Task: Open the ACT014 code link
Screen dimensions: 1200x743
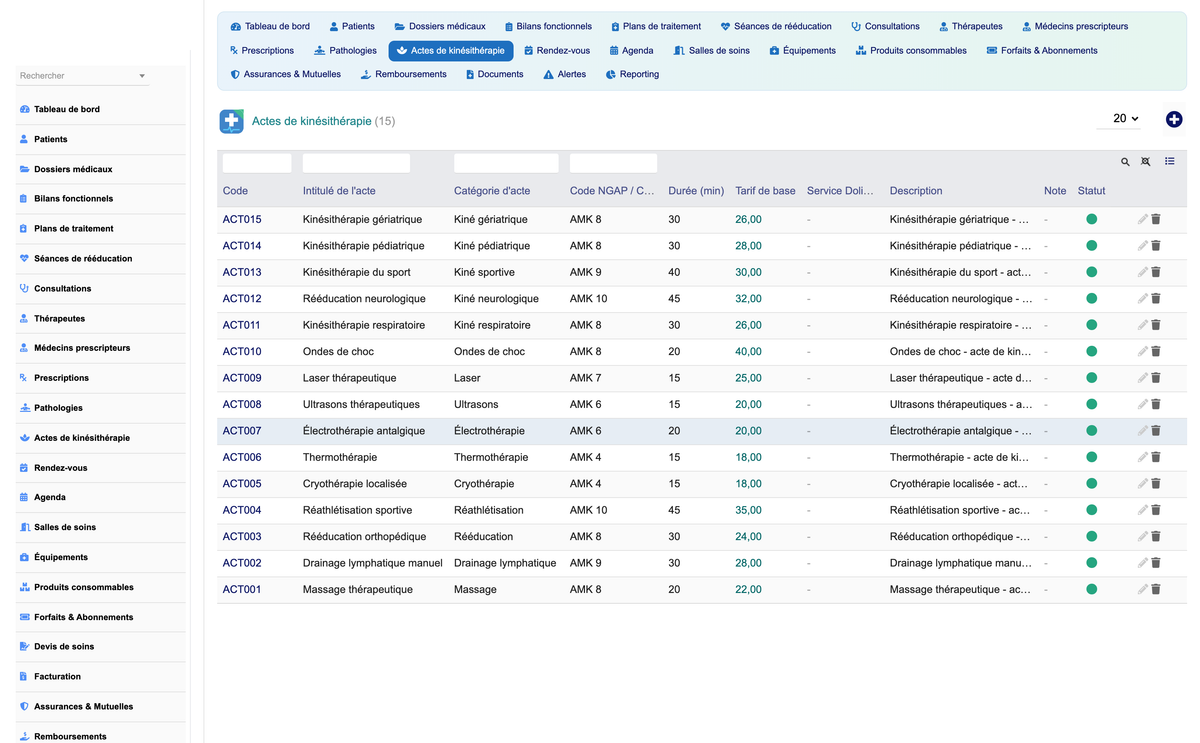Action: [242, 246]
